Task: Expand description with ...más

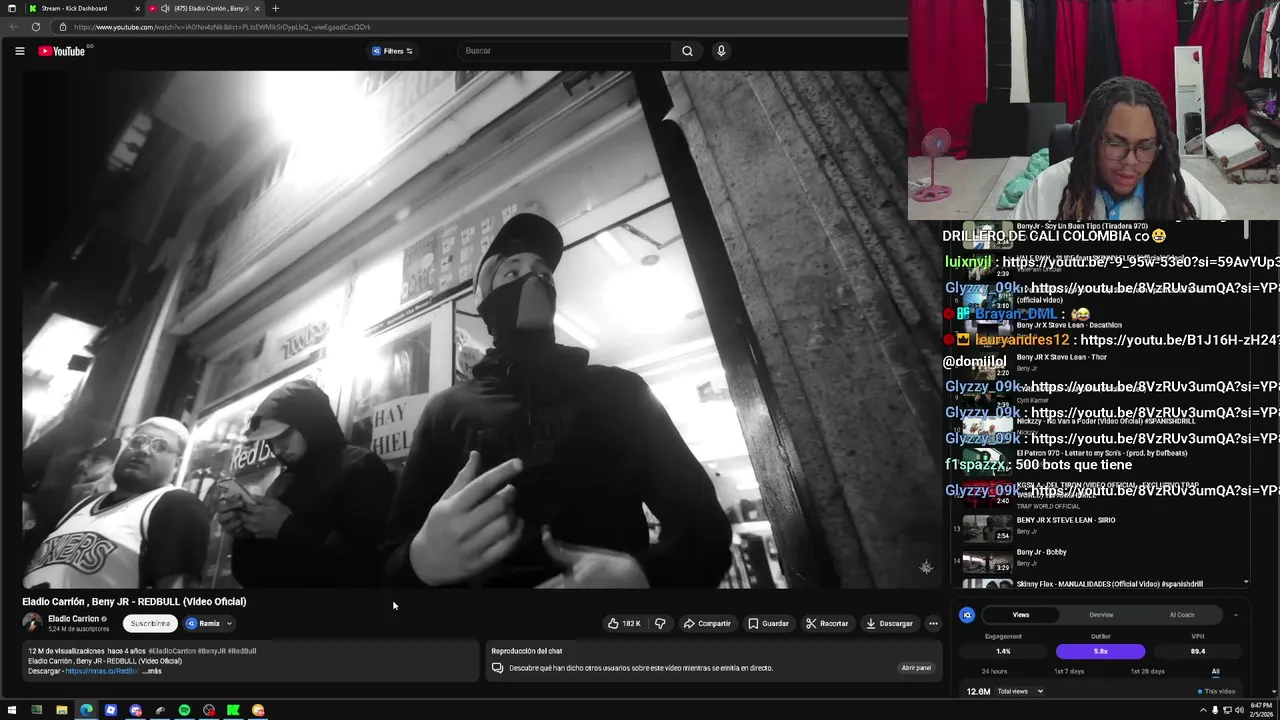Action: click(x=152, y=671)
